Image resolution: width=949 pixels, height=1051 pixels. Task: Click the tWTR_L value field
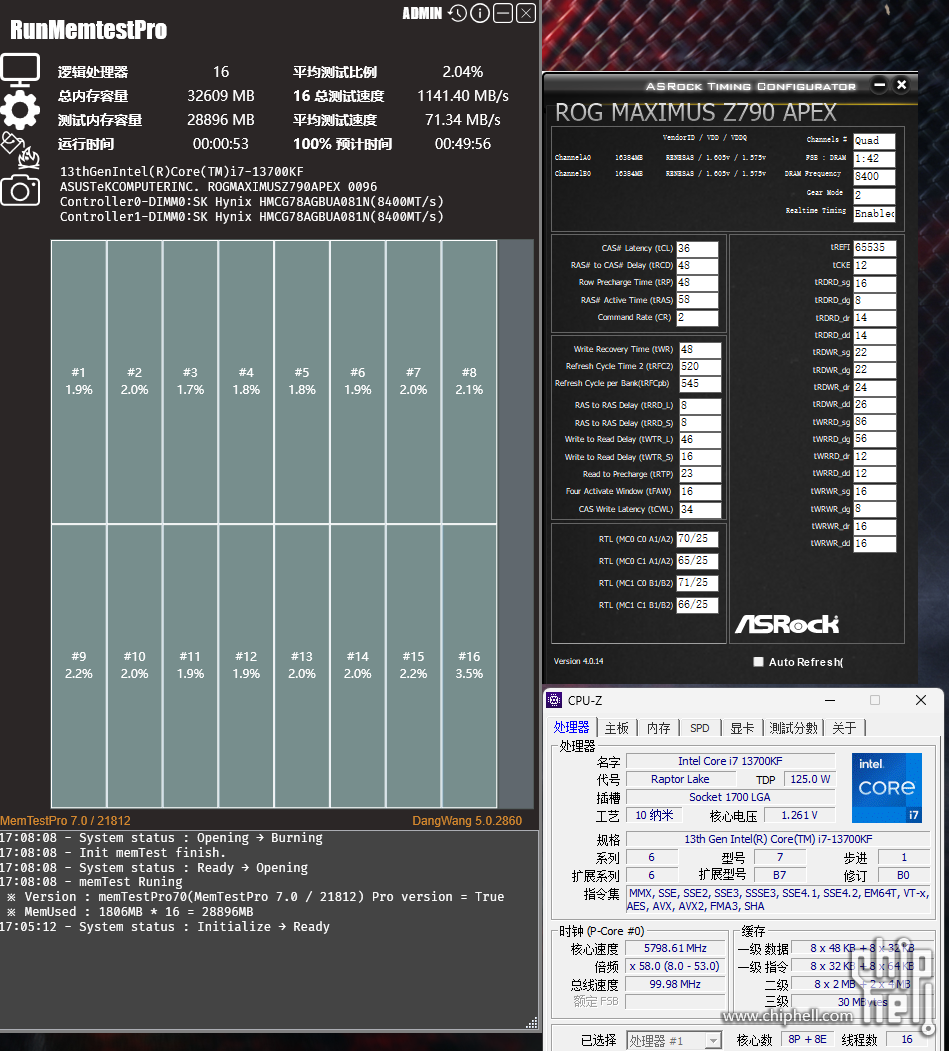coord(700,440)
